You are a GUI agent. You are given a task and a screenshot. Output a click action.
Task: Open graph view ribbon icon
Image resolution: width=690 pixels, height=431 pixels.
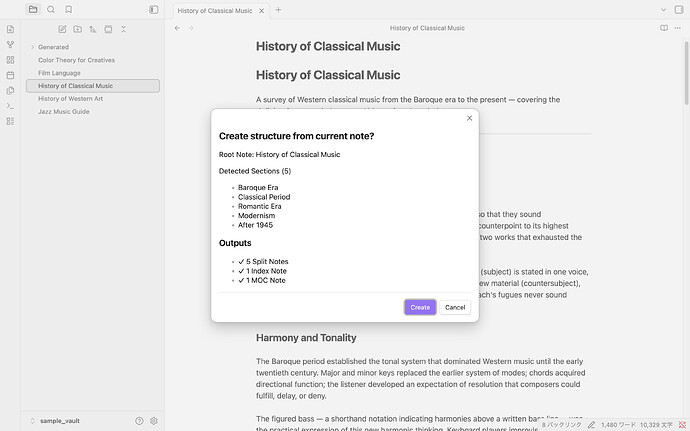[10, 44]
